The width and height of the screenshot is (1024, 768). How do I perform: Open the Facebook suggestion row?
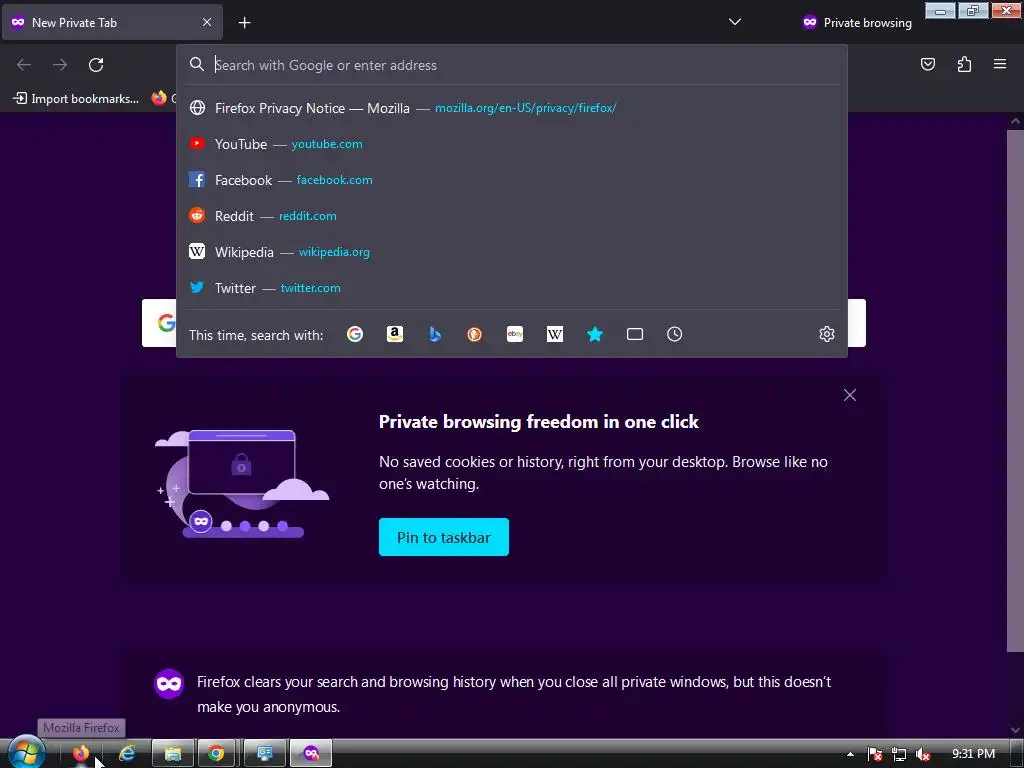(x=512, y=180)
